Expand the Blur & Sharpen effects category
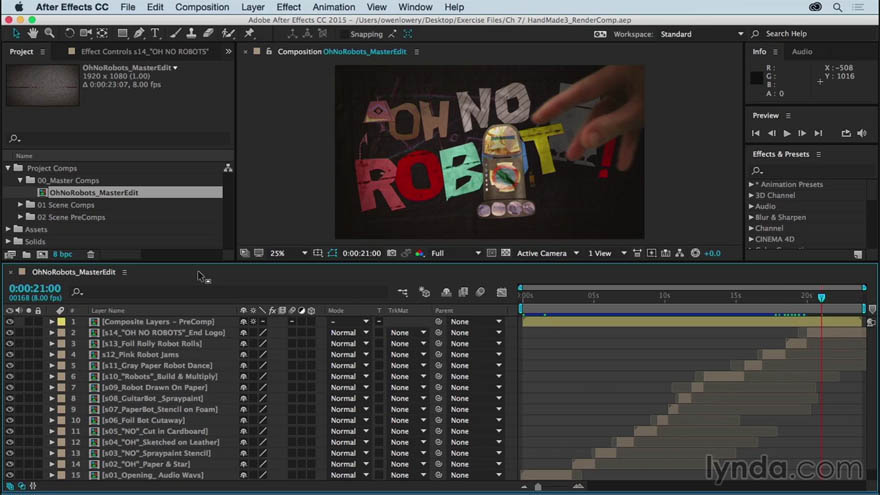The width and height of the screenshot is (880, 495). coord(751,217)
